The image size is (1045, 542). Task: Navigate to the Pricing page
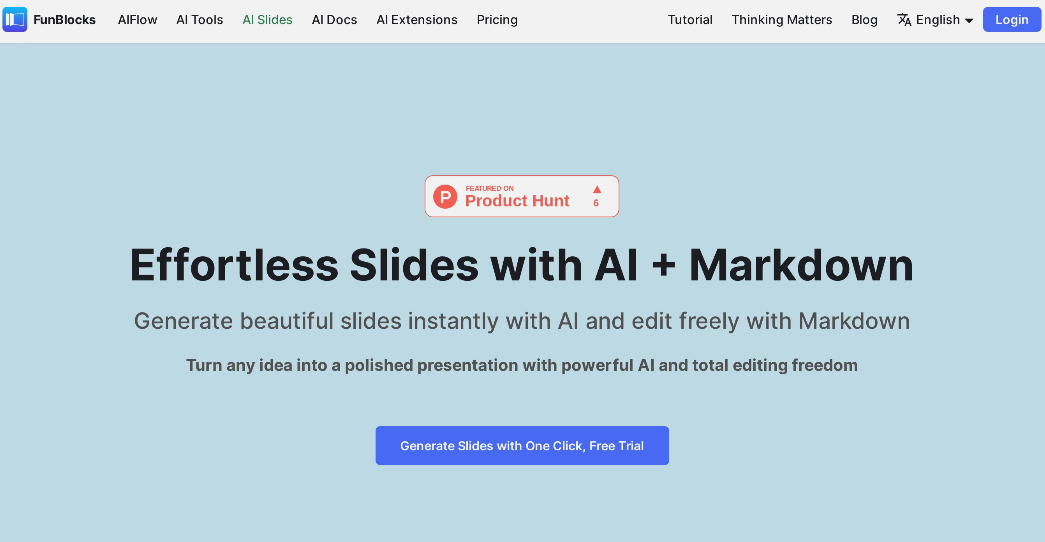(x=497, y=20)
